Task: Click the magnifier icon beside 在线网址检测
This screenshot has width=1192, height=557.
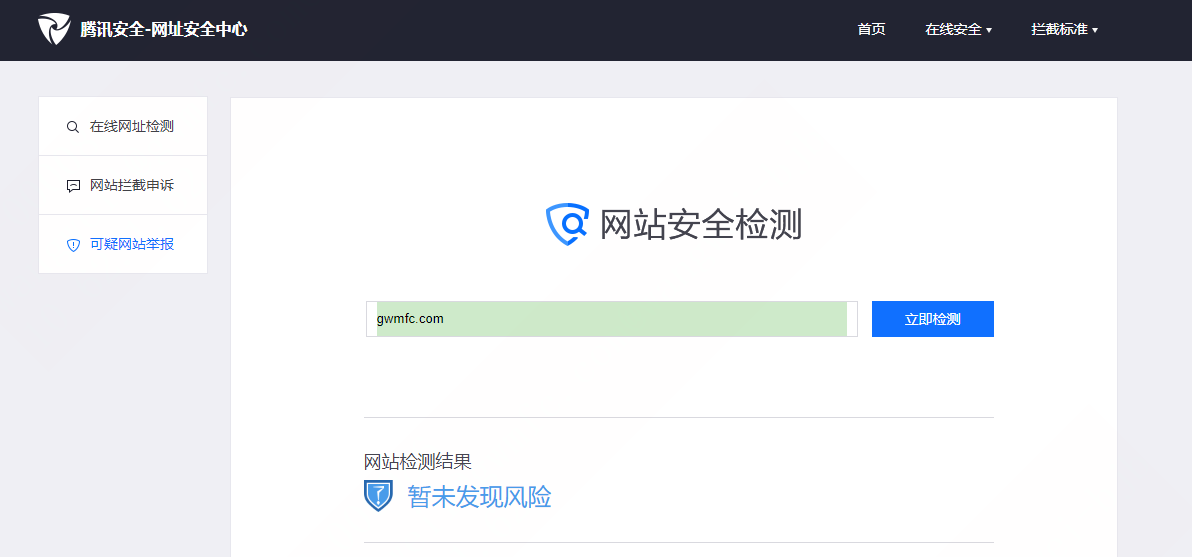Action: click(x=73, y=127)
